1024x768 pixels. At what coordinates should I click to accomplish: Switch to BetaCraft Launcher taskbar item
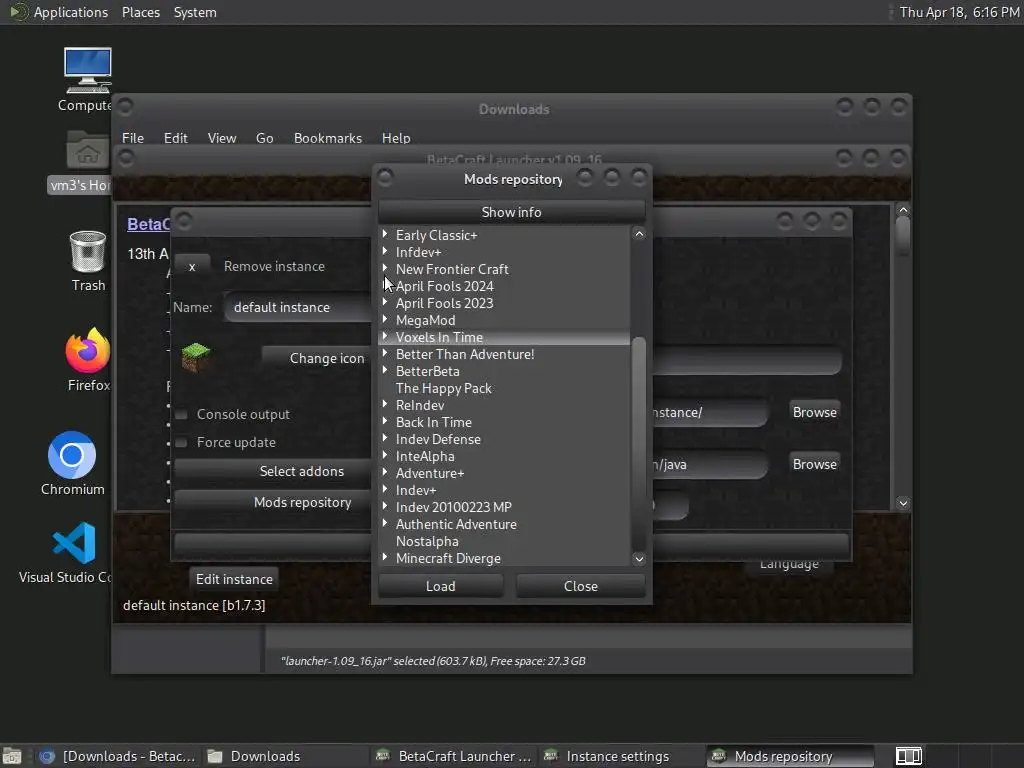[x=454, y=756]
